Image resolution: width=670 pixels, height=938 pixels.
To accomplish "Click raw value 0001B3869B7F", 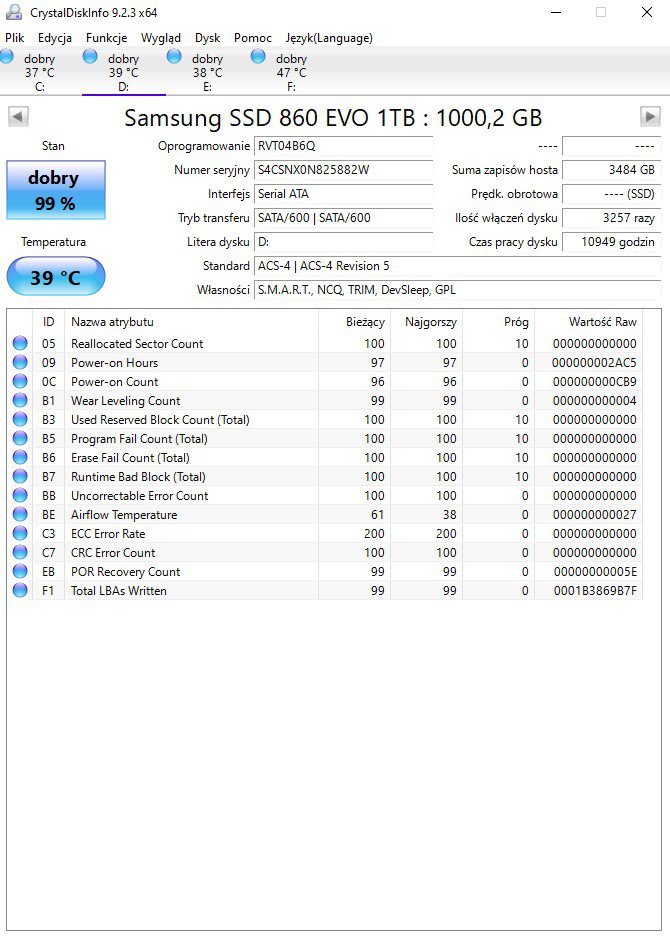I will 595,590.
